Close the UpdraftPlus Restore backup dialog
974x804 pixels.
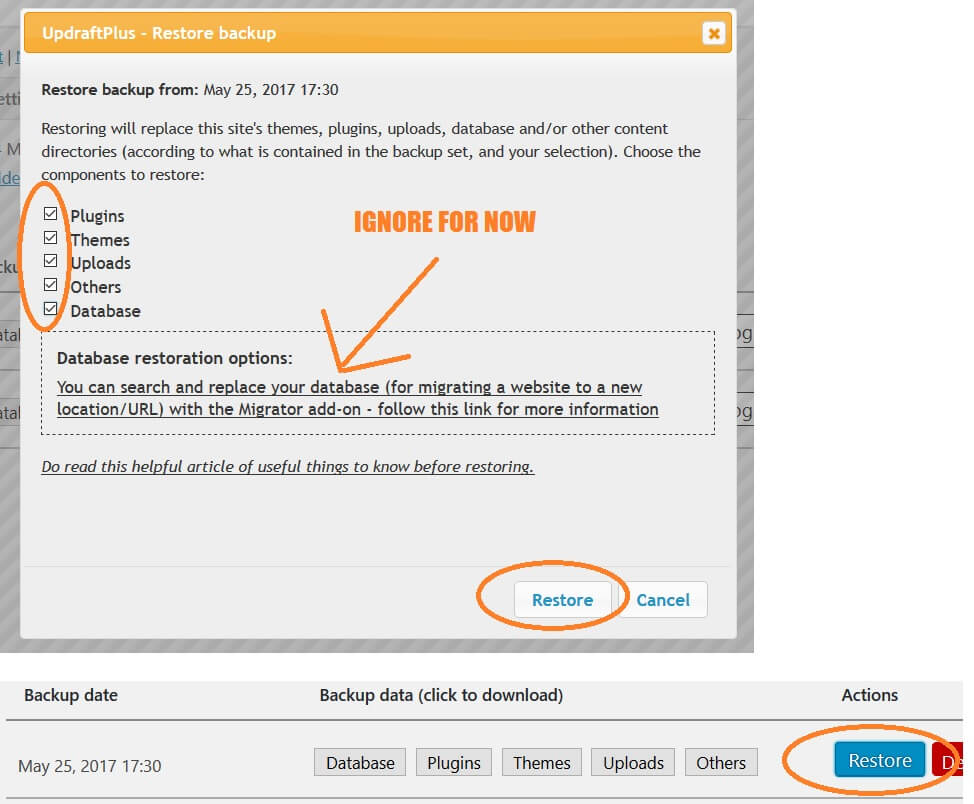(714, 33)
